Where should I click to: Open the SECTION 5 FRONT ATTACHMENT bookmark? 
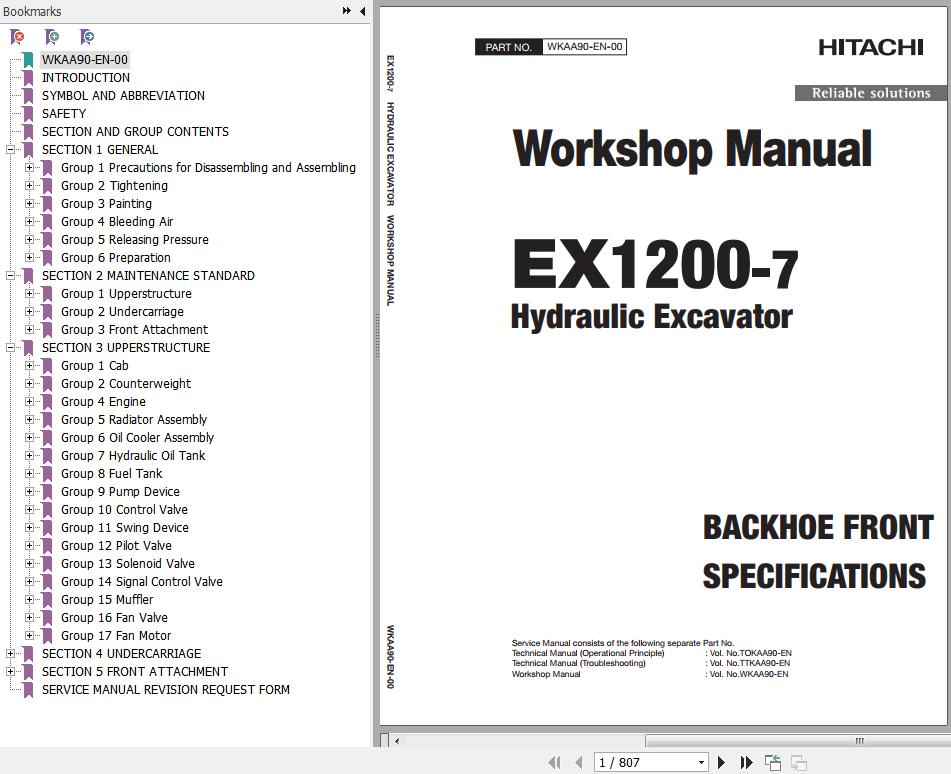click(x=135, y=672)
